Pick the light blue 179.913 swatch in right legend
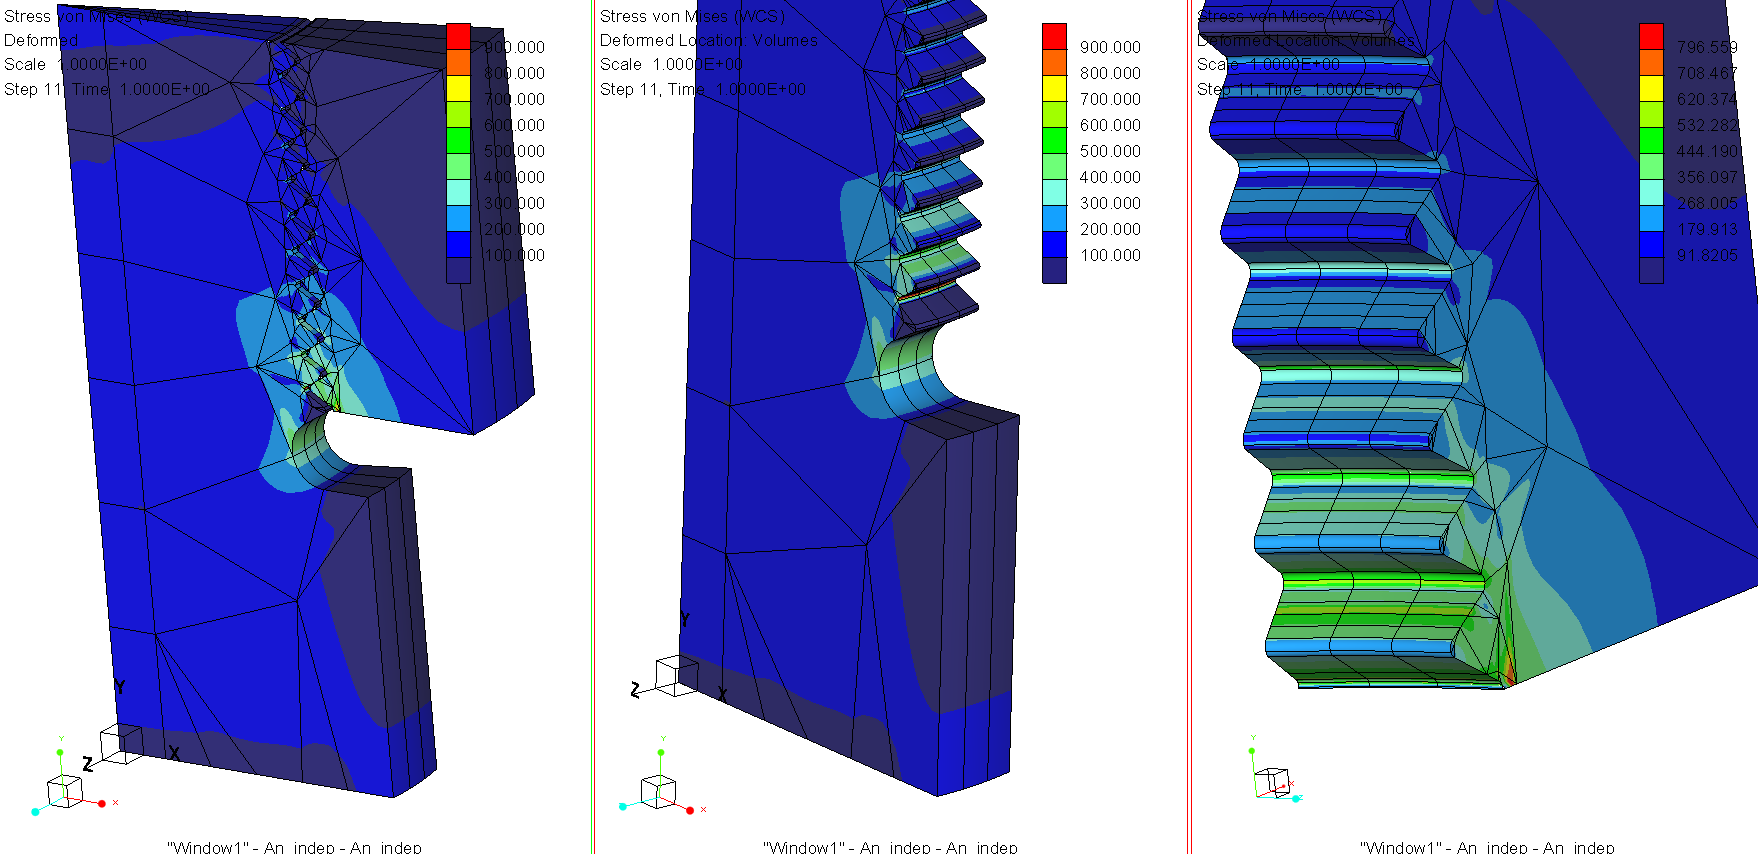 point(1651,218)
